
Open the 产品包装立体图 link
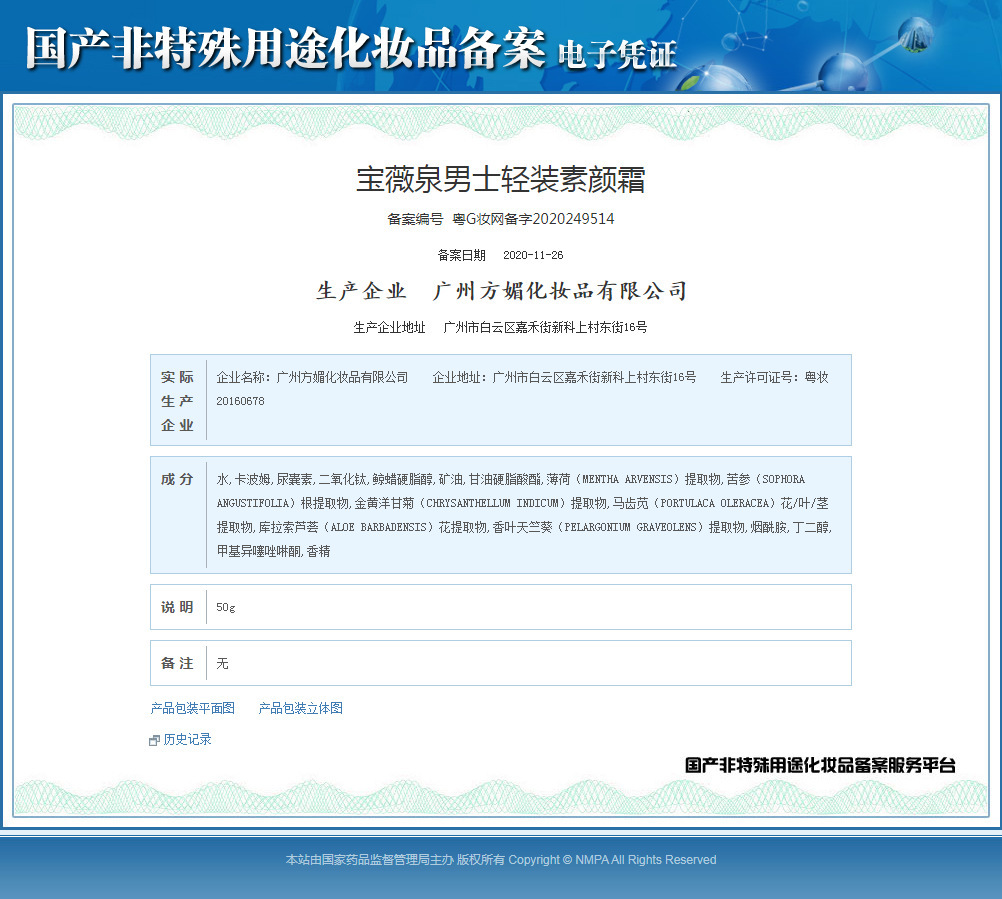click(x=300, y=708)
